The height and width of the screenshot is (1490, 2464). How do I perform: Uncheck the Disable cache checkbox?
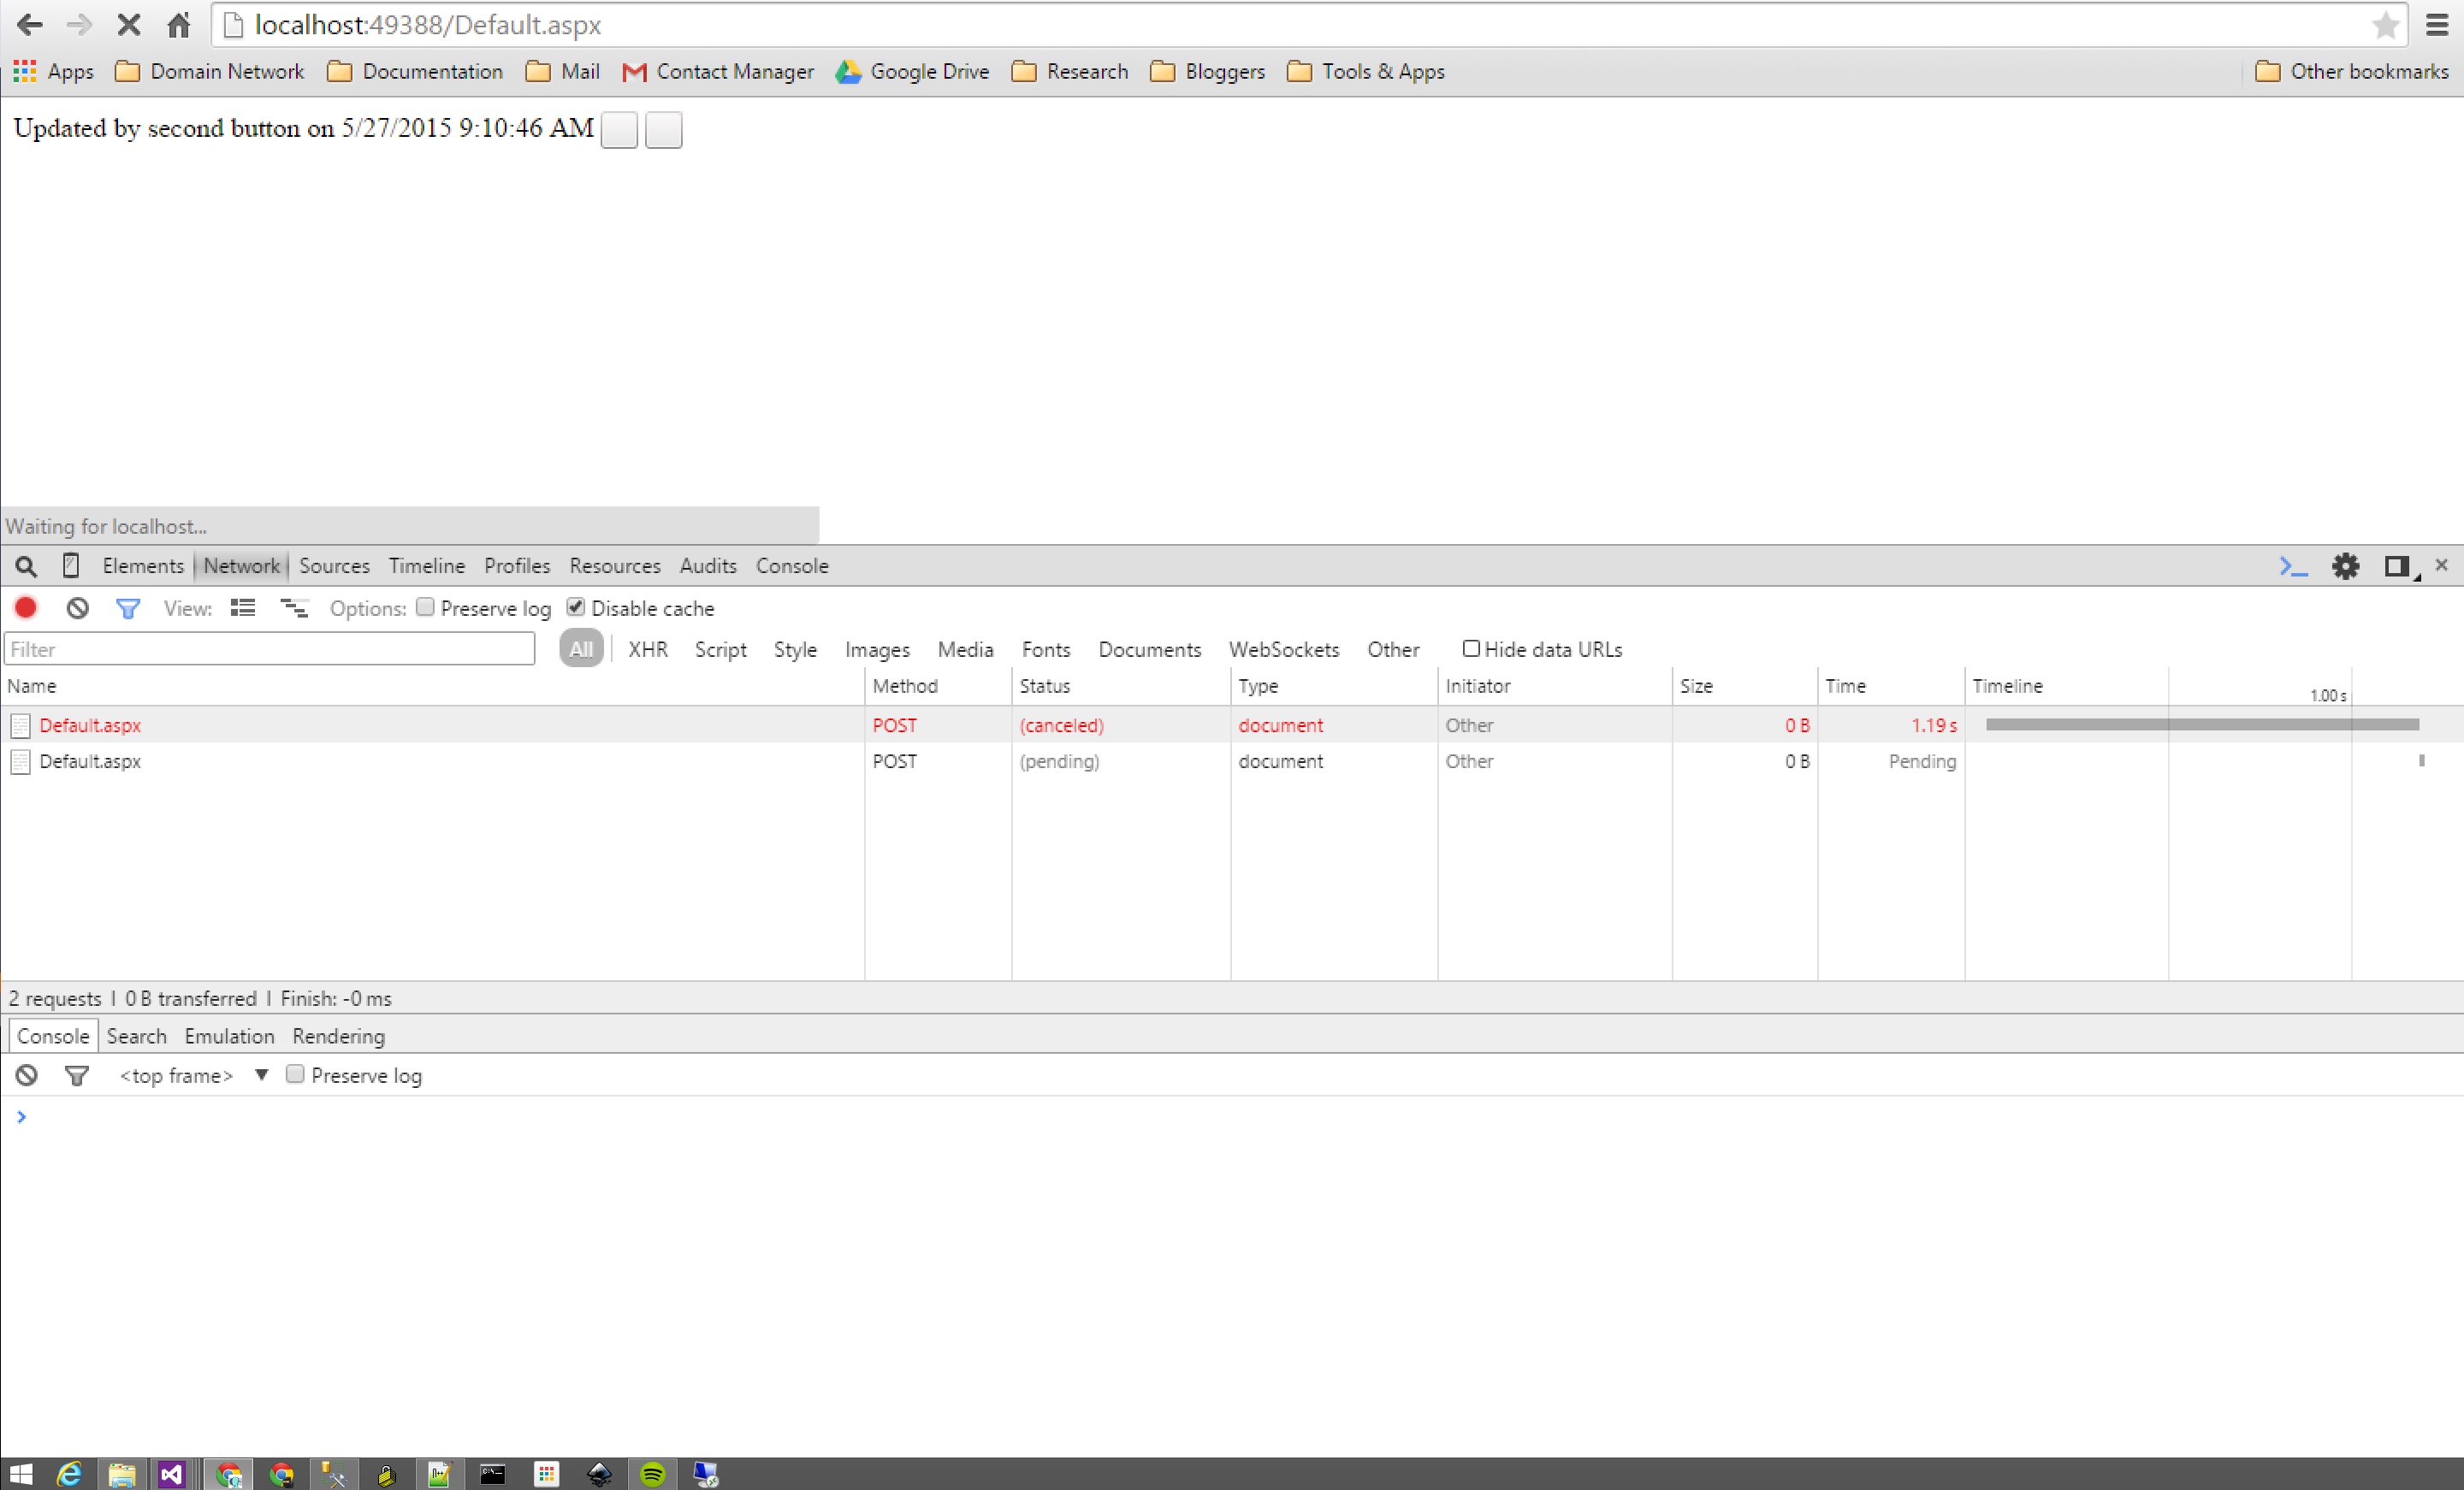(576, 607)
